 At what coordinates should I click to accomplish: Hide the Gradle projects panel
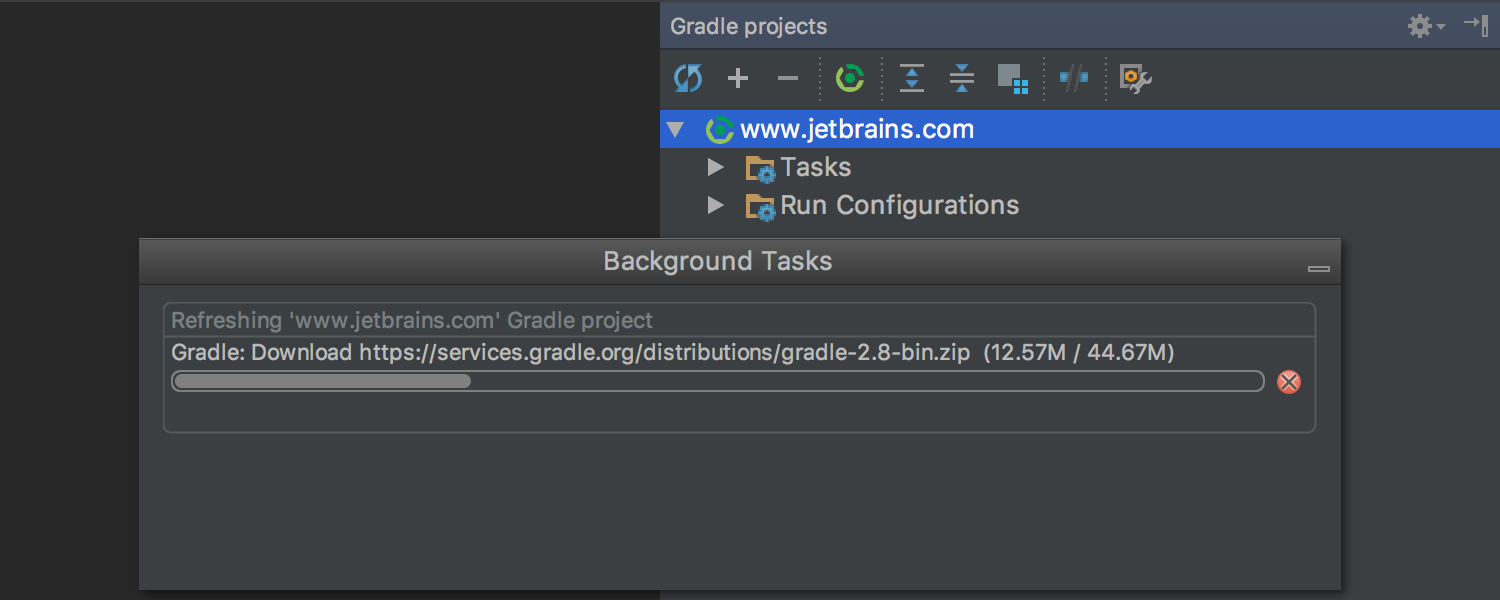click(x=1476, y=26)
